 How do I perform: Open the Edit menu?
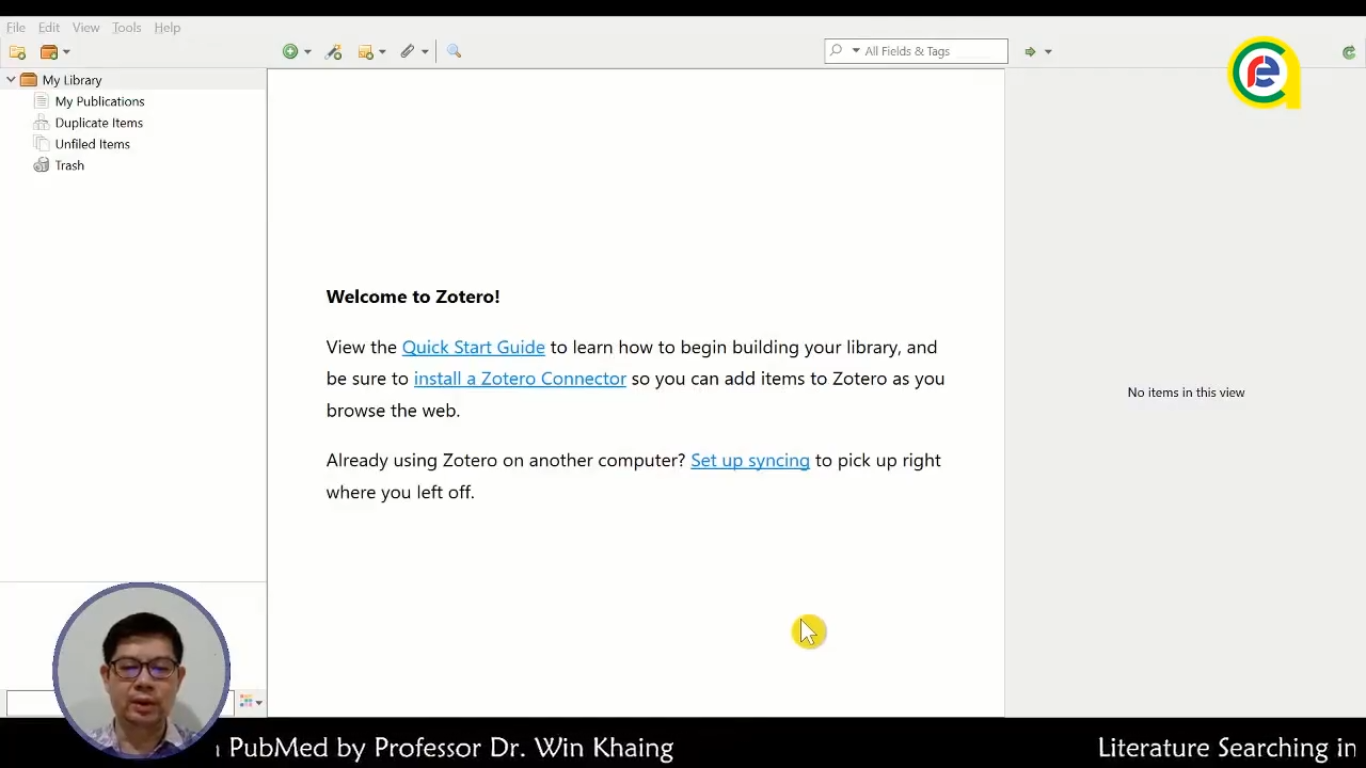coord(49,28)
